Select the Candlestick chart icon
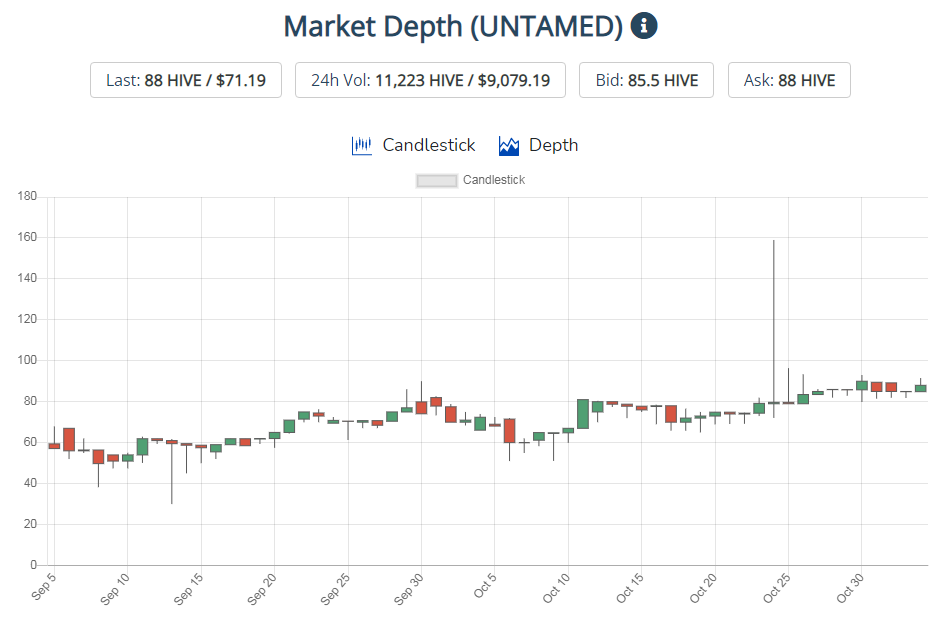The image size is (943, 632). [361, 146]
